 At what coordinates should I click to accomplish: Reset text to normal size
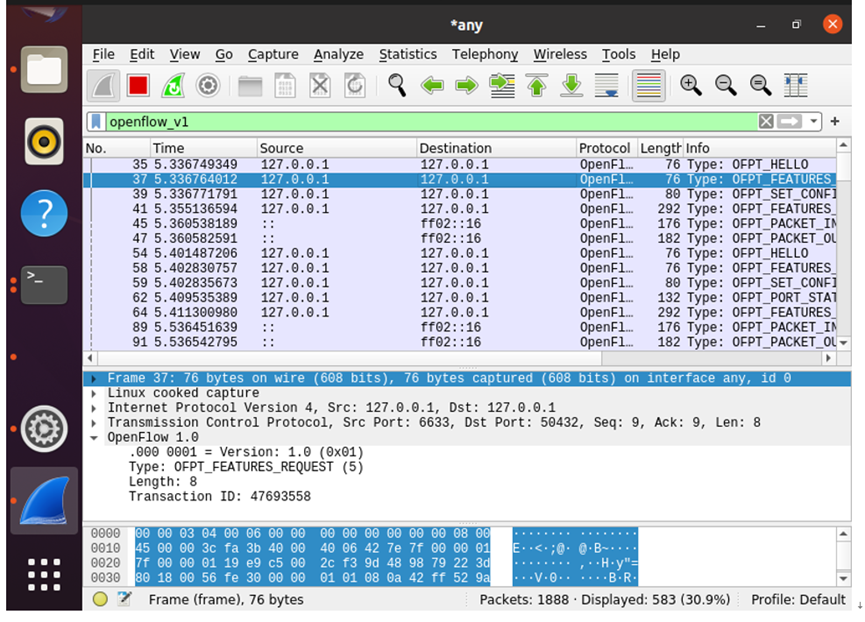(x=760, y=85)
